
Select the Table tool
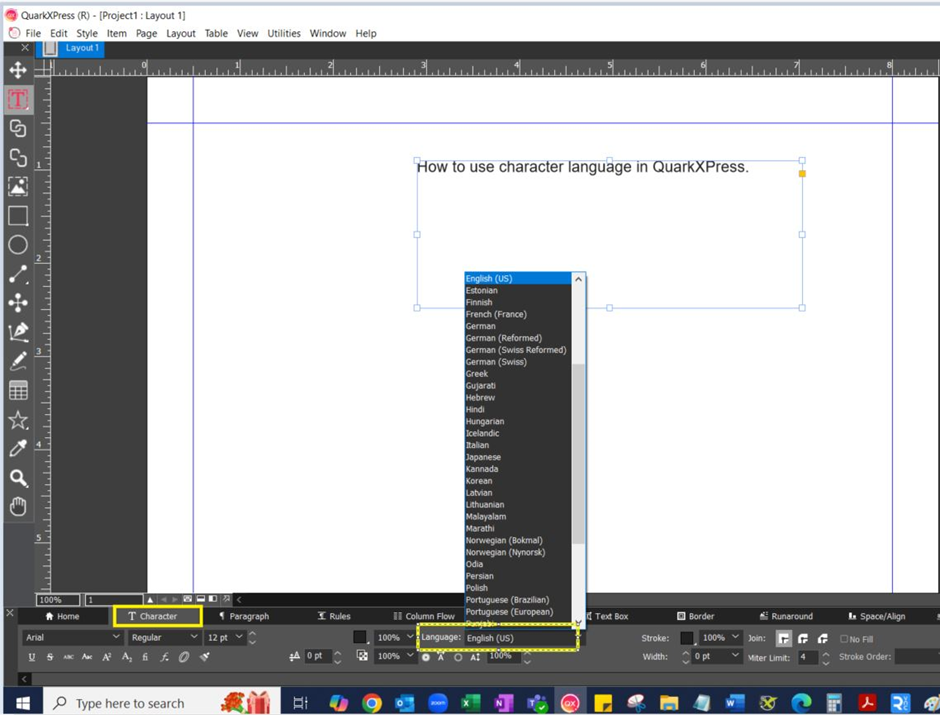18,390
